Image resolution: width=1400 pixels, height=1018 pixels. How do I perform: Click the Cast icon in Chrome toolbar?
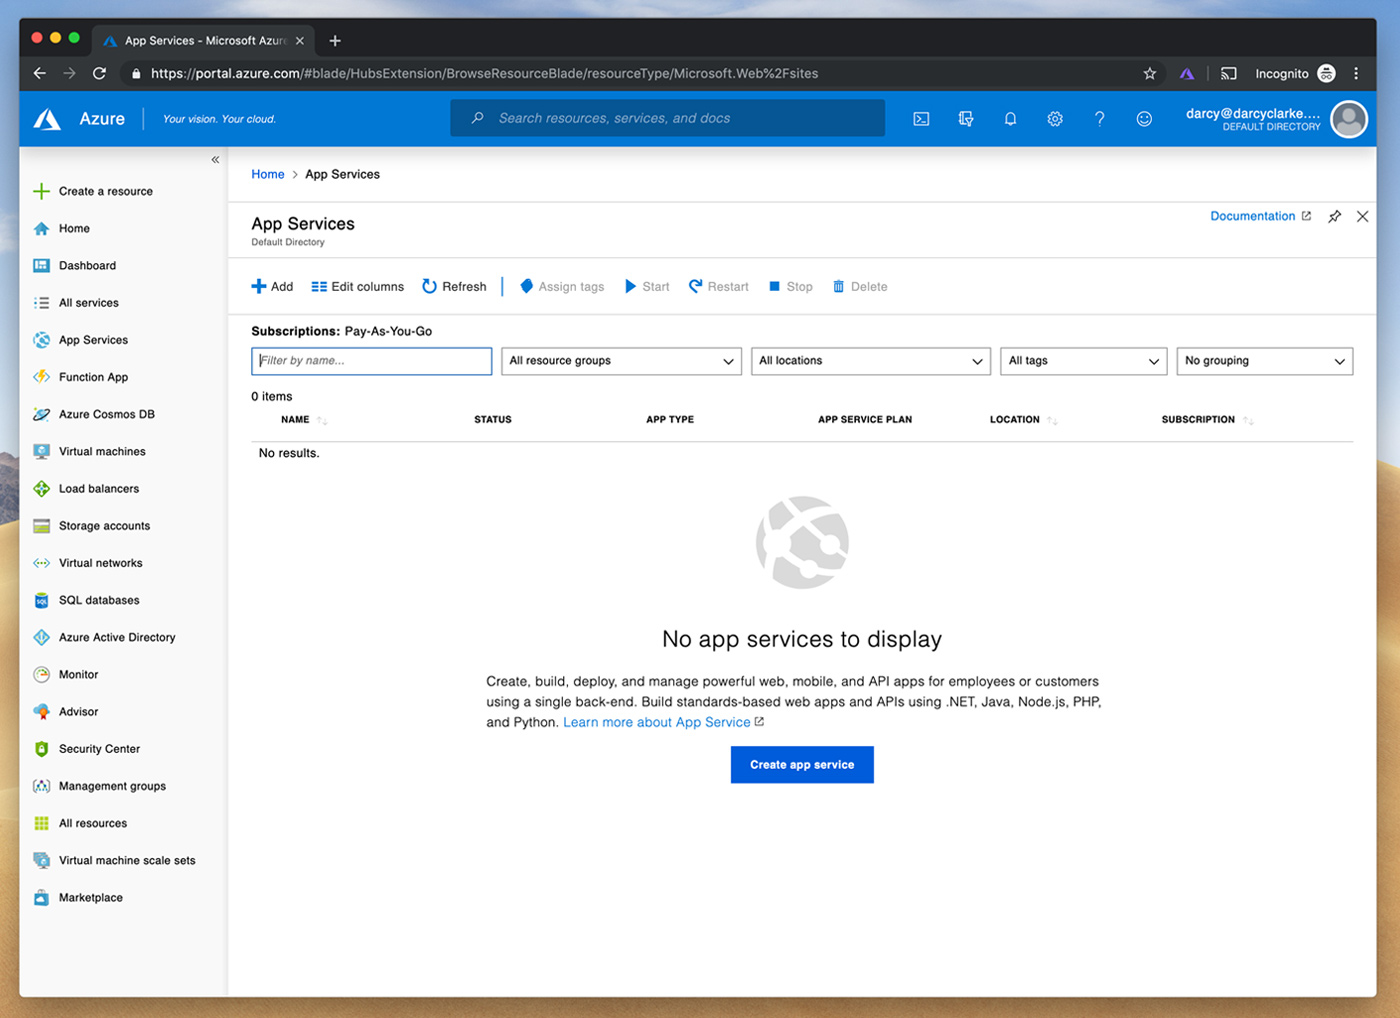click(x=1229, y=73)
